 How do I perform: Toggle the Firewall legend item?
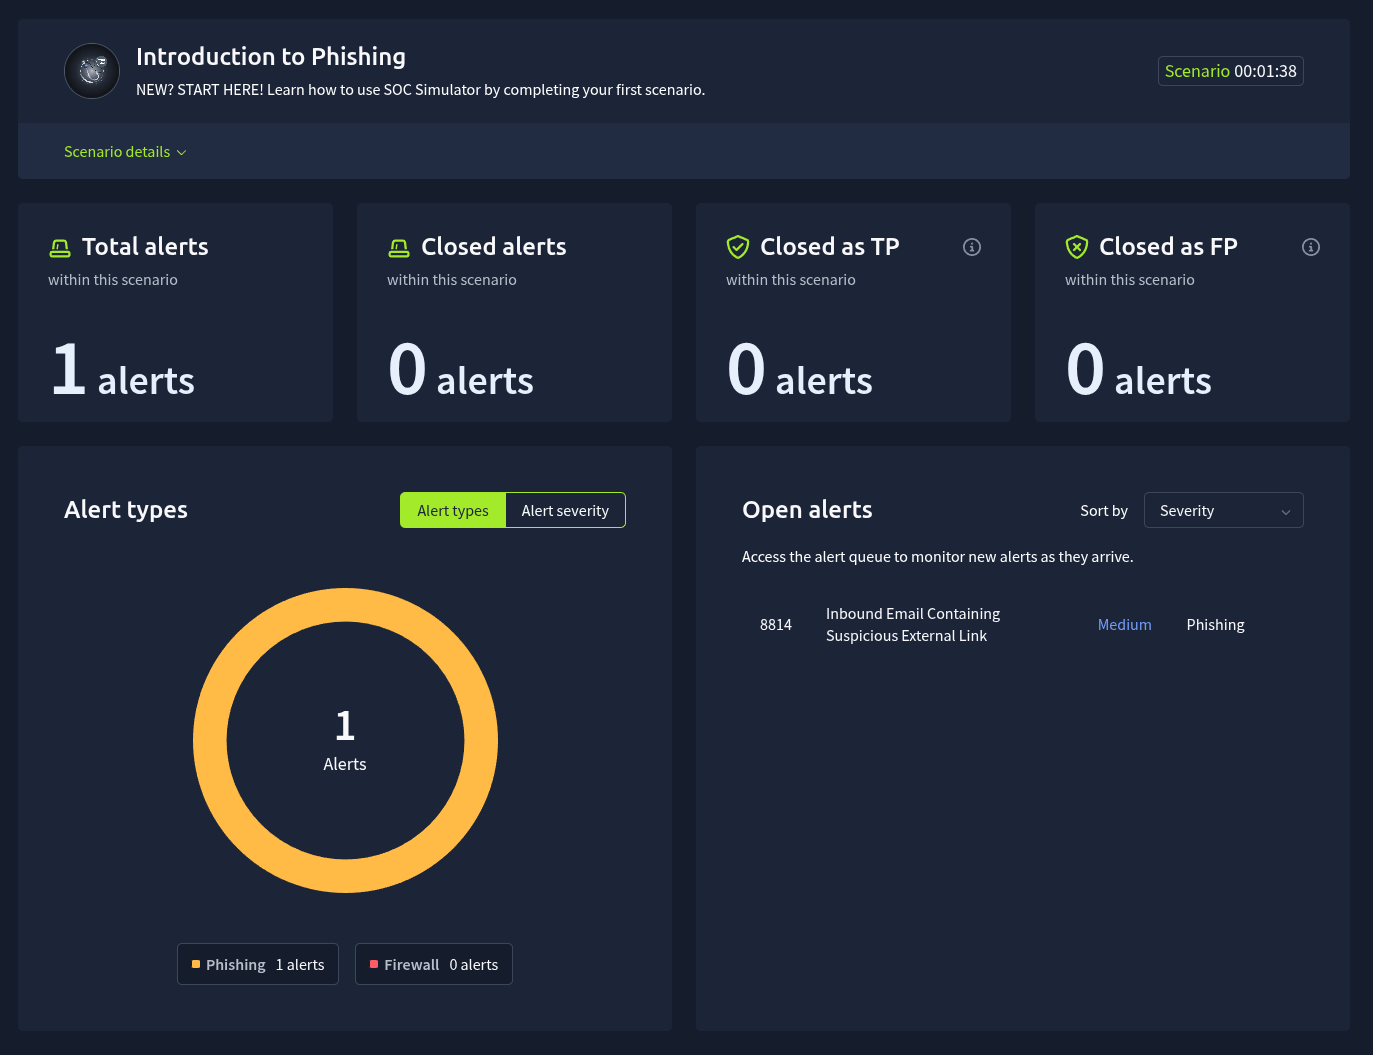tap(434, 964)
